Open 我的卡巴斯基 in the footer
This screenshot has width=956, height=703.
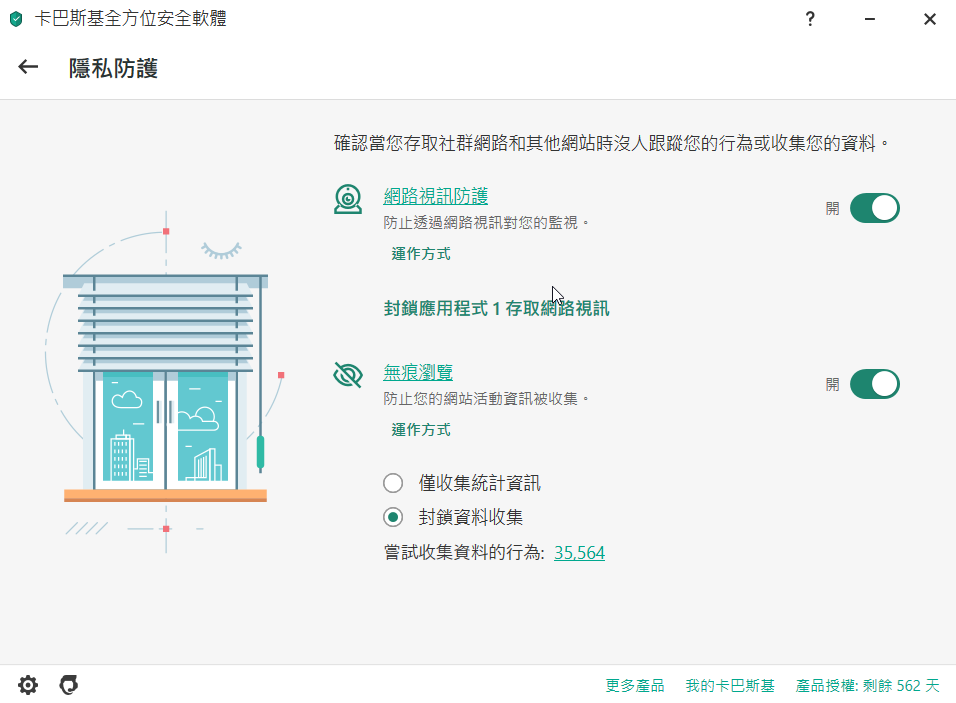point(730,686)
